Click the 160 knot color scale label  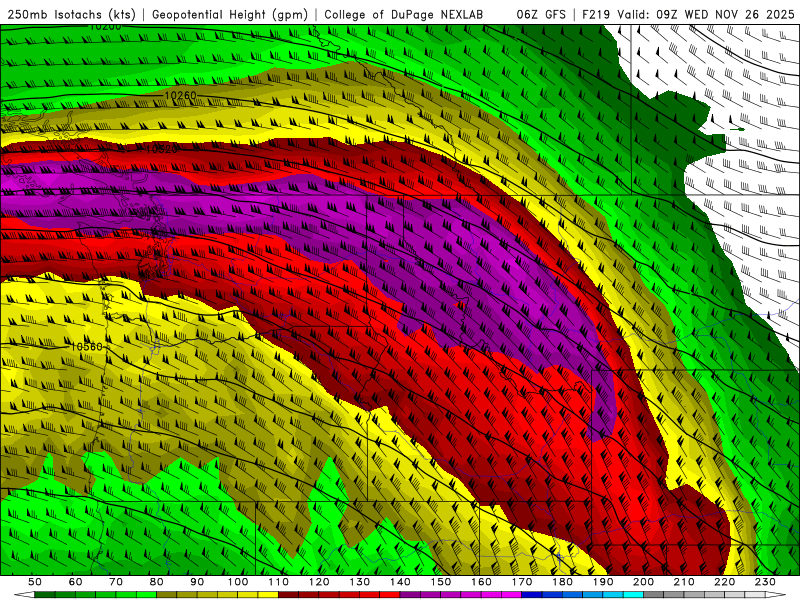(482, 582)
